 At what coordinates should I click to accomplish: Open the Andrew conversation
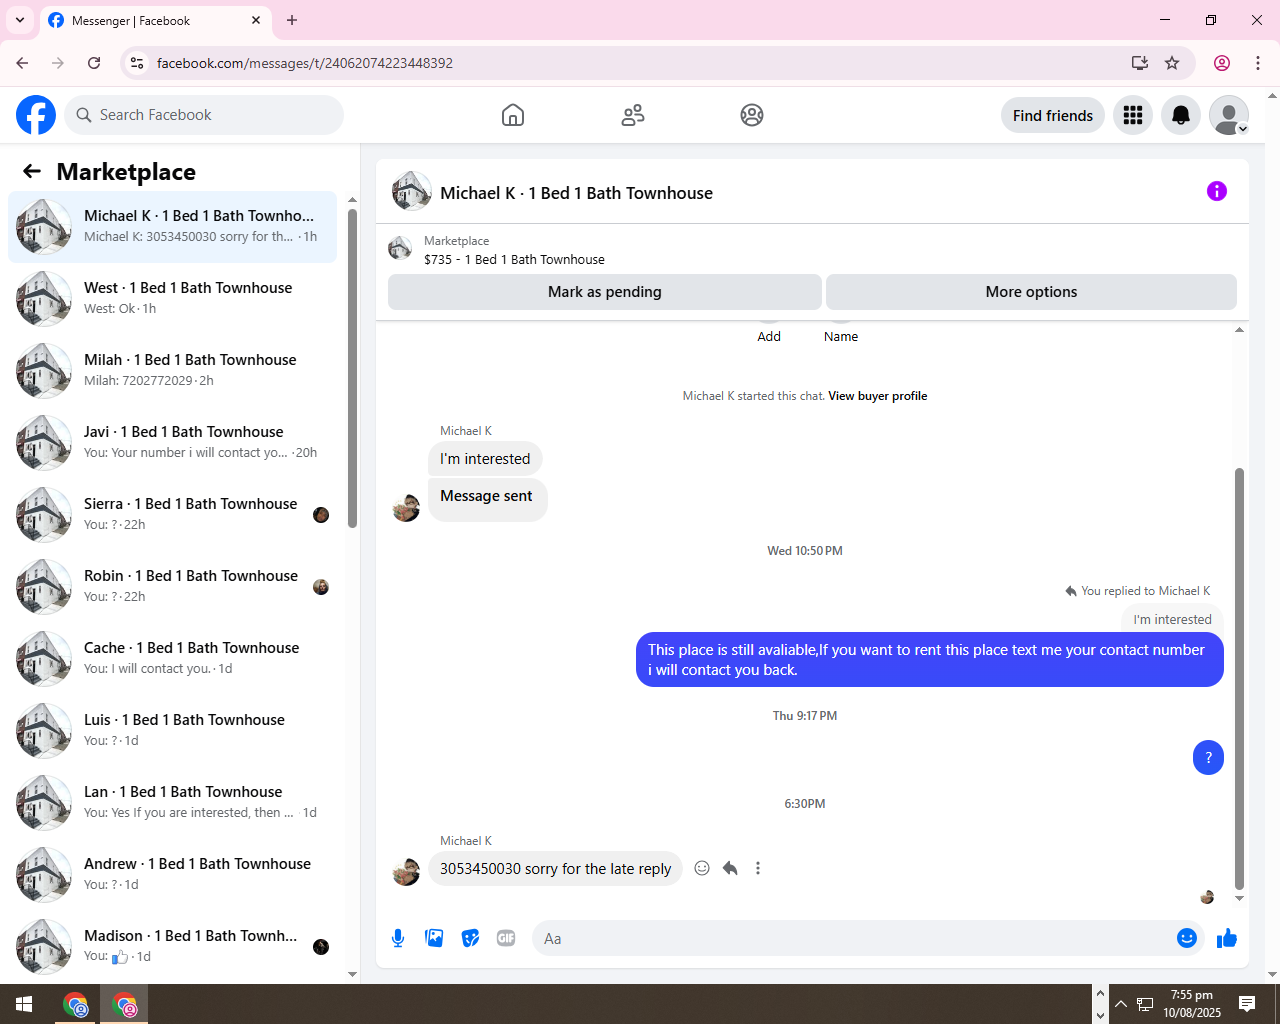pyautogui.click(x=172, y=875)
